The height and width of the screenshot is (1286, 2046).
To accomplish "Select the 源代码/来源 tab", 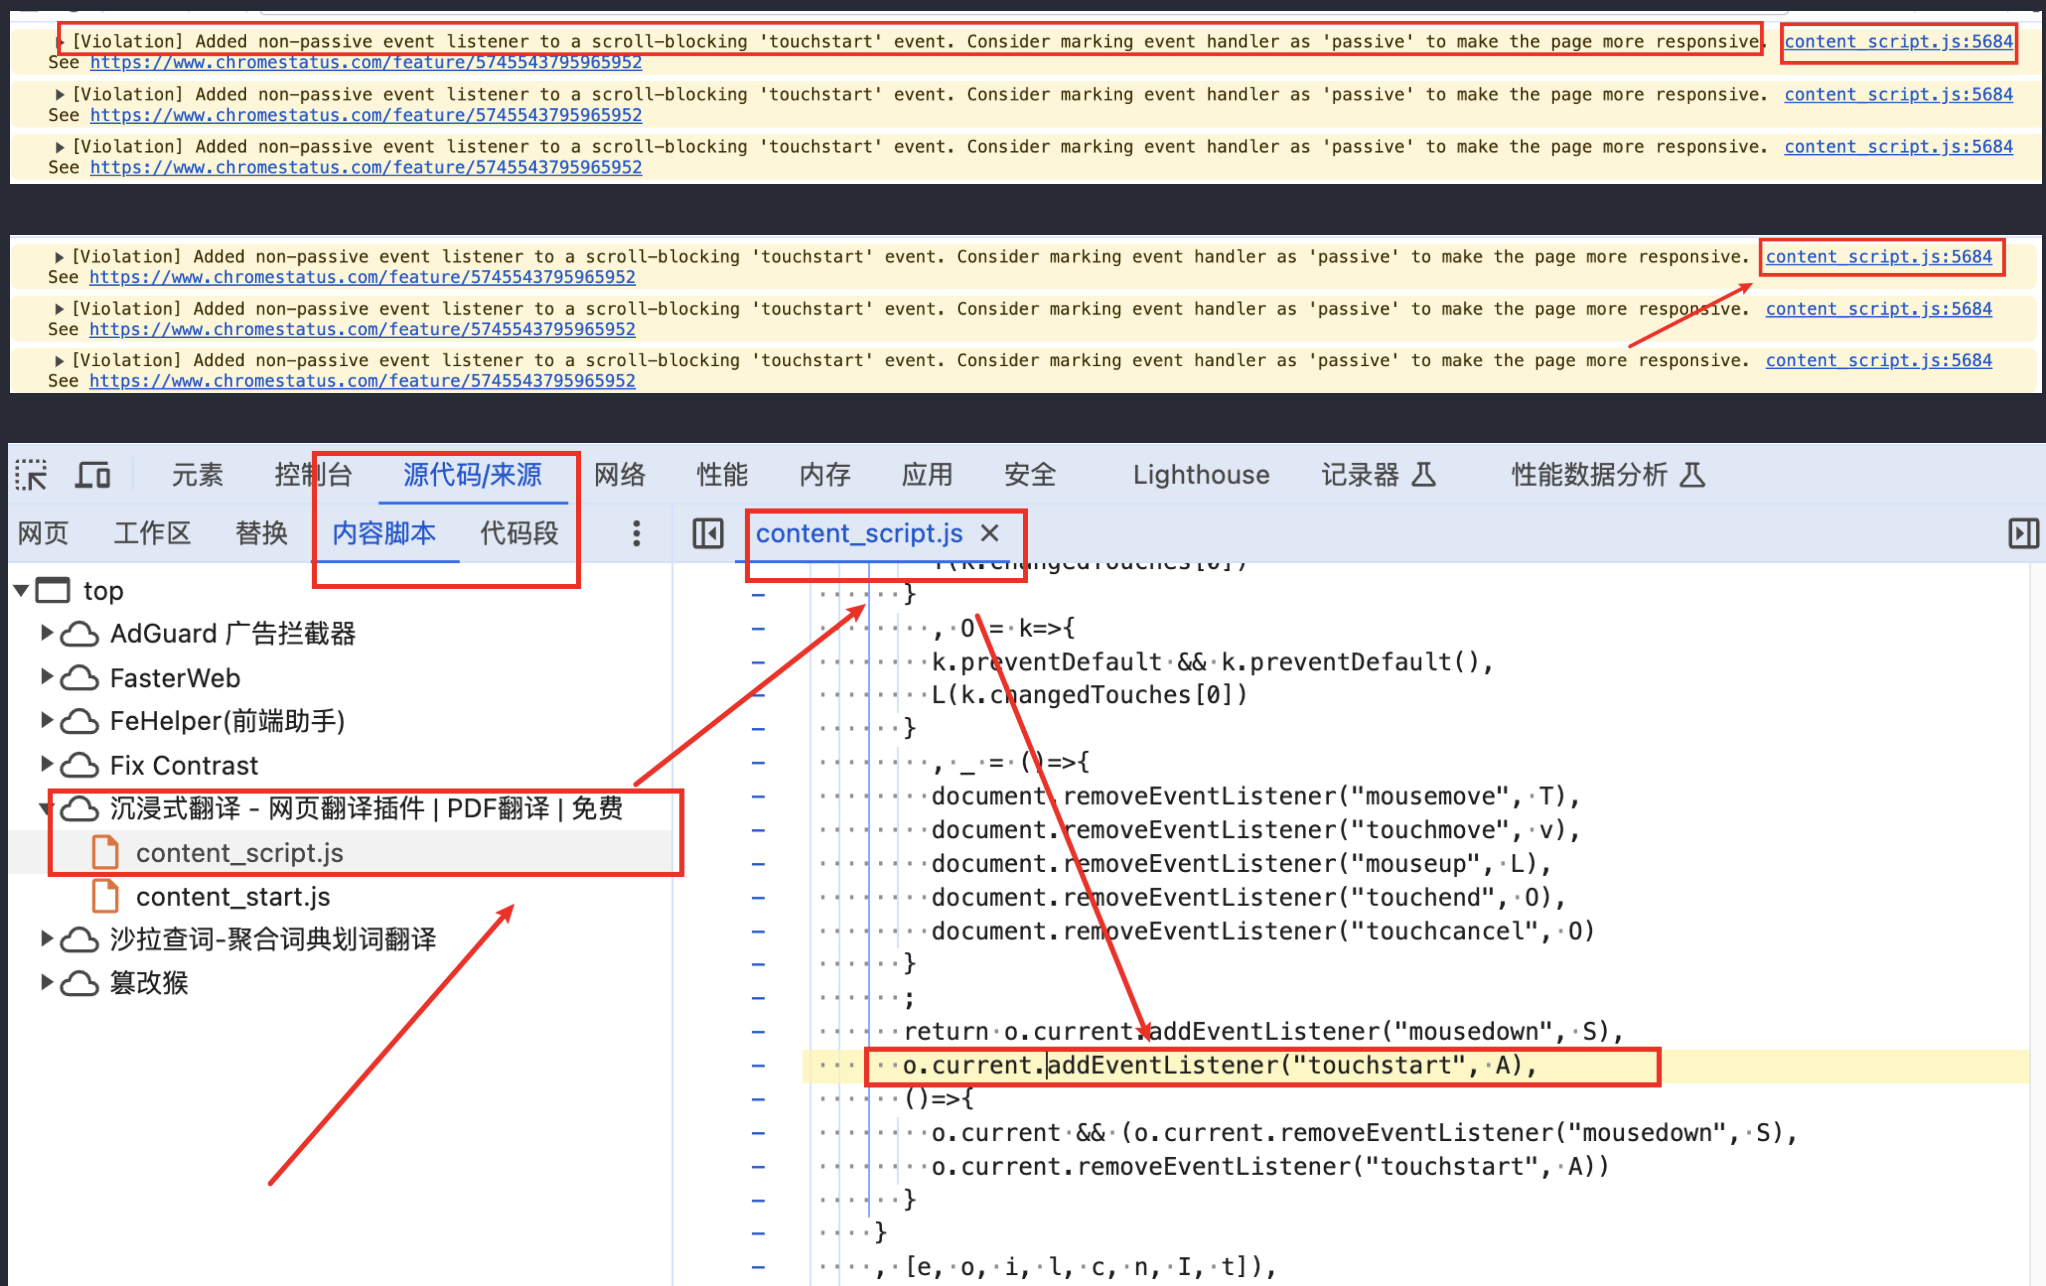I will [473, 475].
